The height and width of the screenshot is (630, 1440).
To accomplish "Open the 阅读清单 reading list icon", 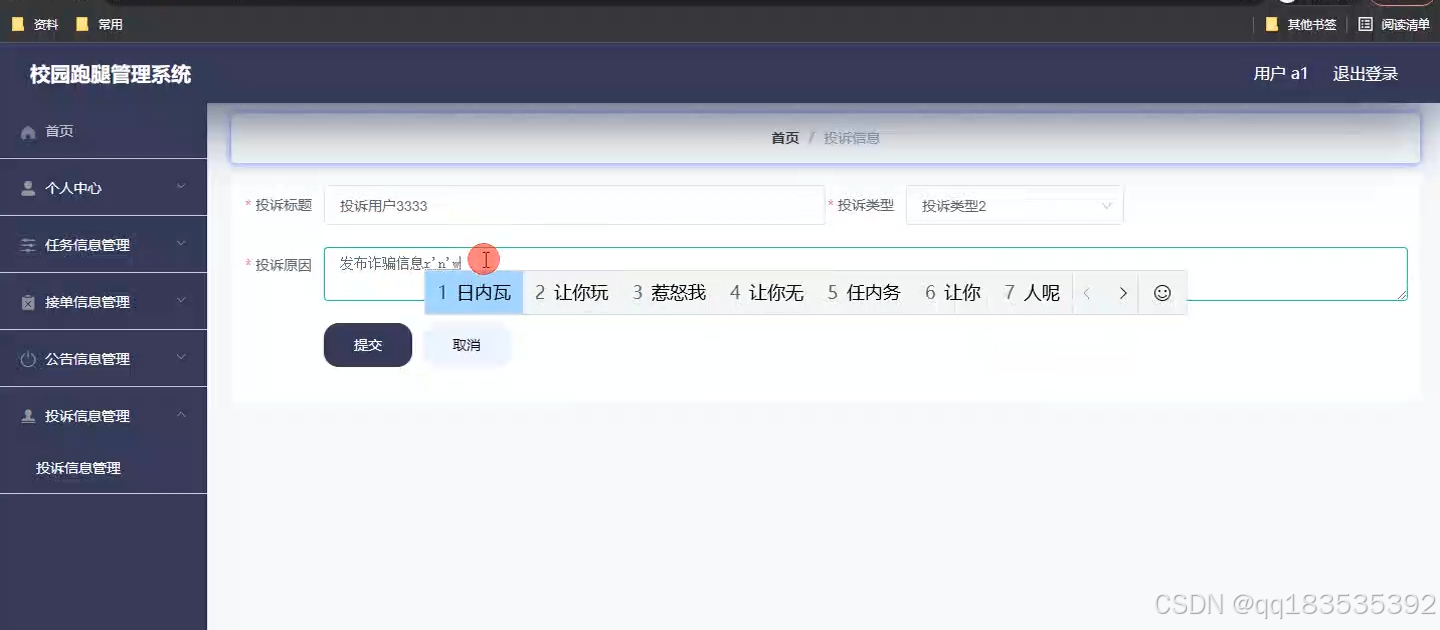I will tap(1366, 23).
